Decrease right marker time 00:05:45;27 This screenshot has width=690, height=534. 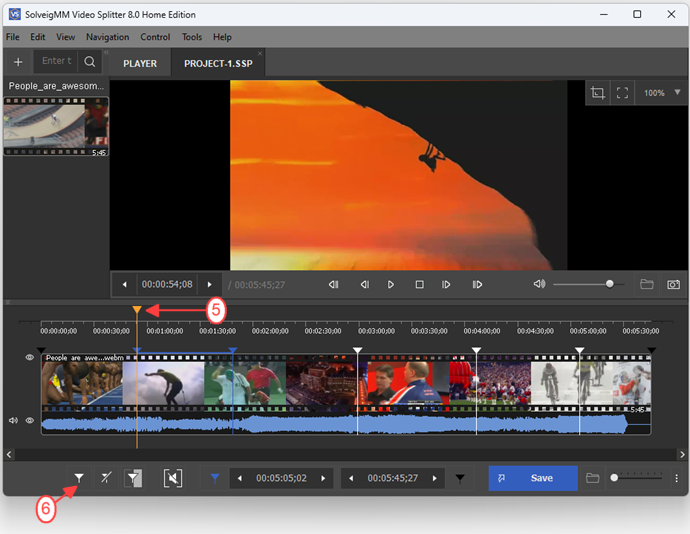351,478
